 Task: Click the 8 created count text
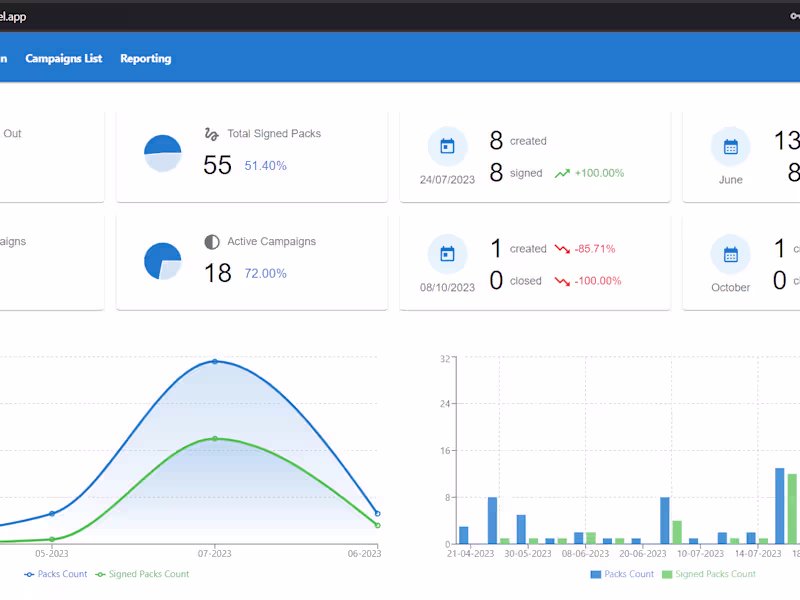click(518, 140)
